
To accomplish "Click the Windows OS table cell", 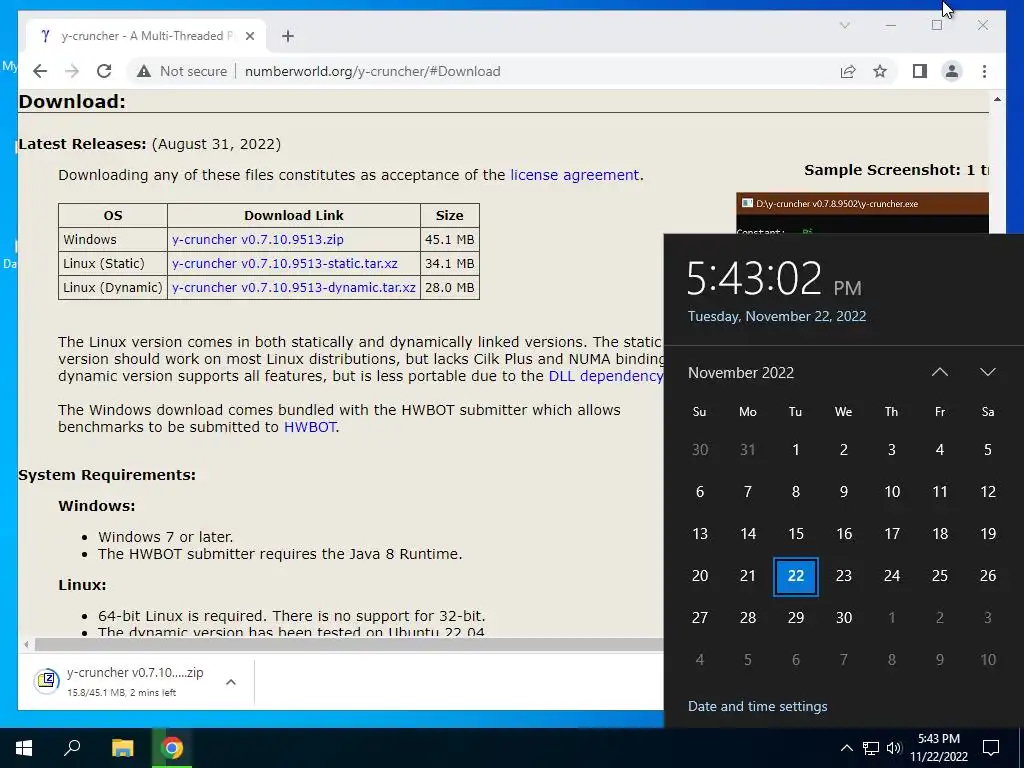I will pyautogui.click(x=113, y=240).
